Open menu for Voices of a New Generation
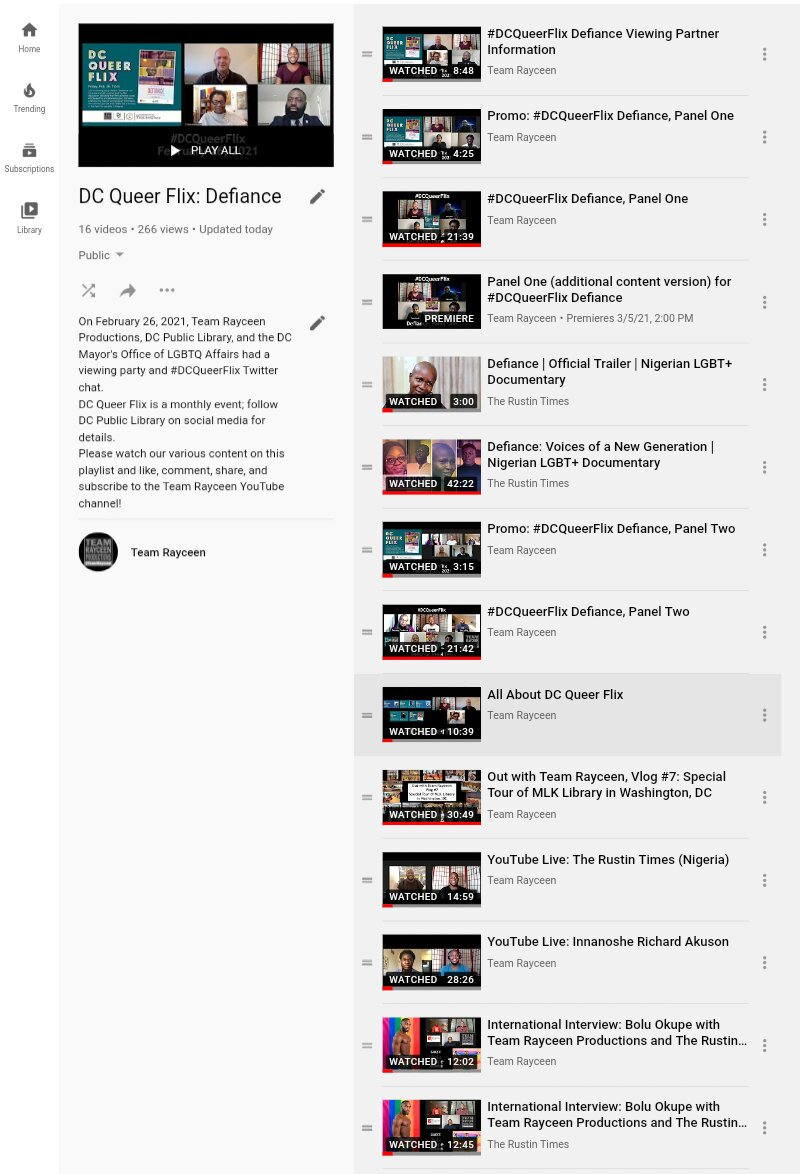This screenshot has height=1174, width=800. tap(764, 467)
